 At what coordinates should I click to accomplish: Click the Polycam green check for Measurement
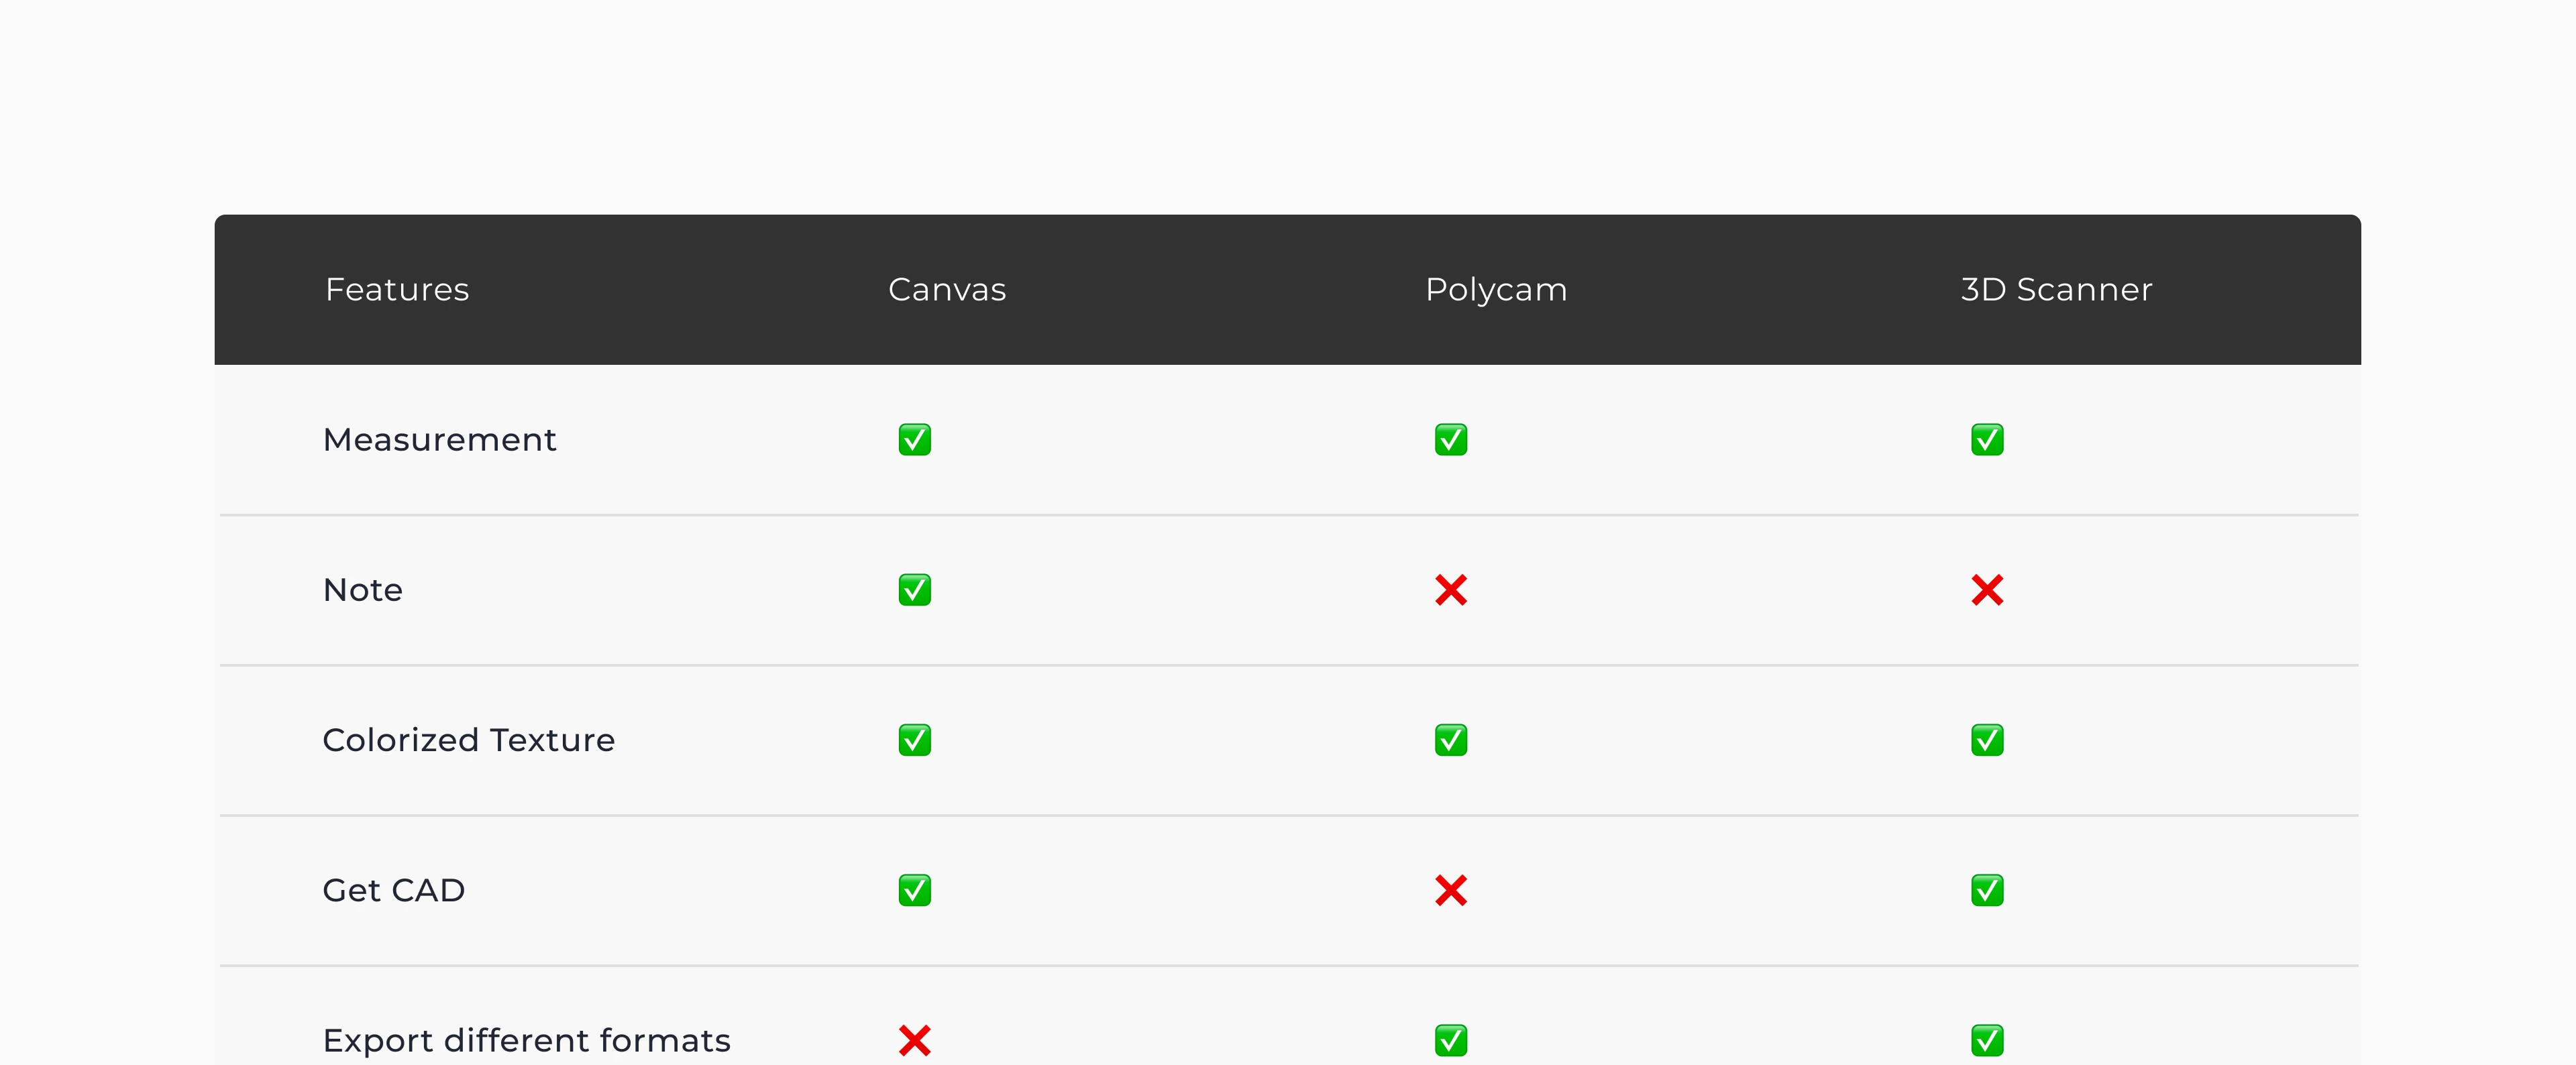(1450, 440)
